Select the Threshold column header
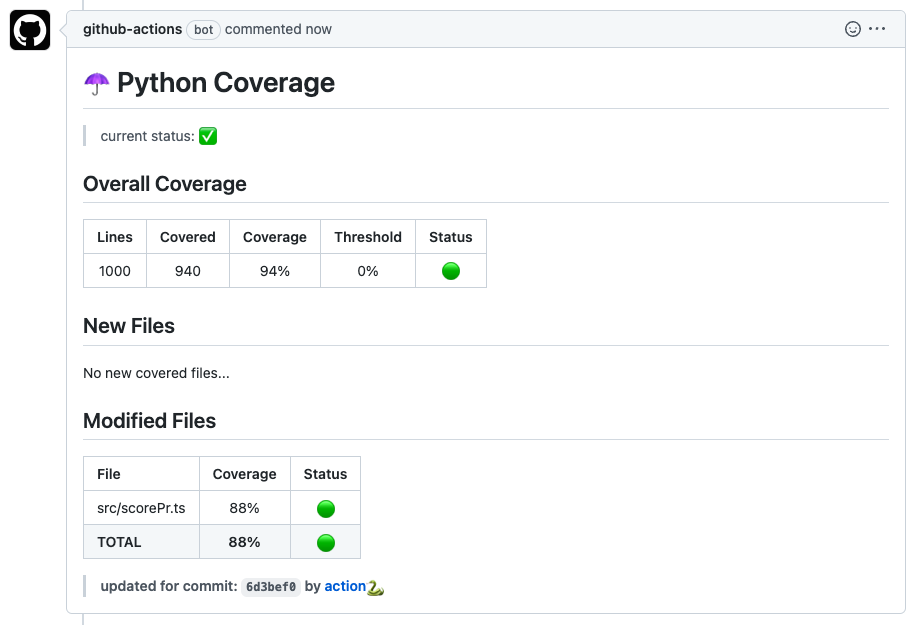920x625 pixels. [x=367, y=237]
